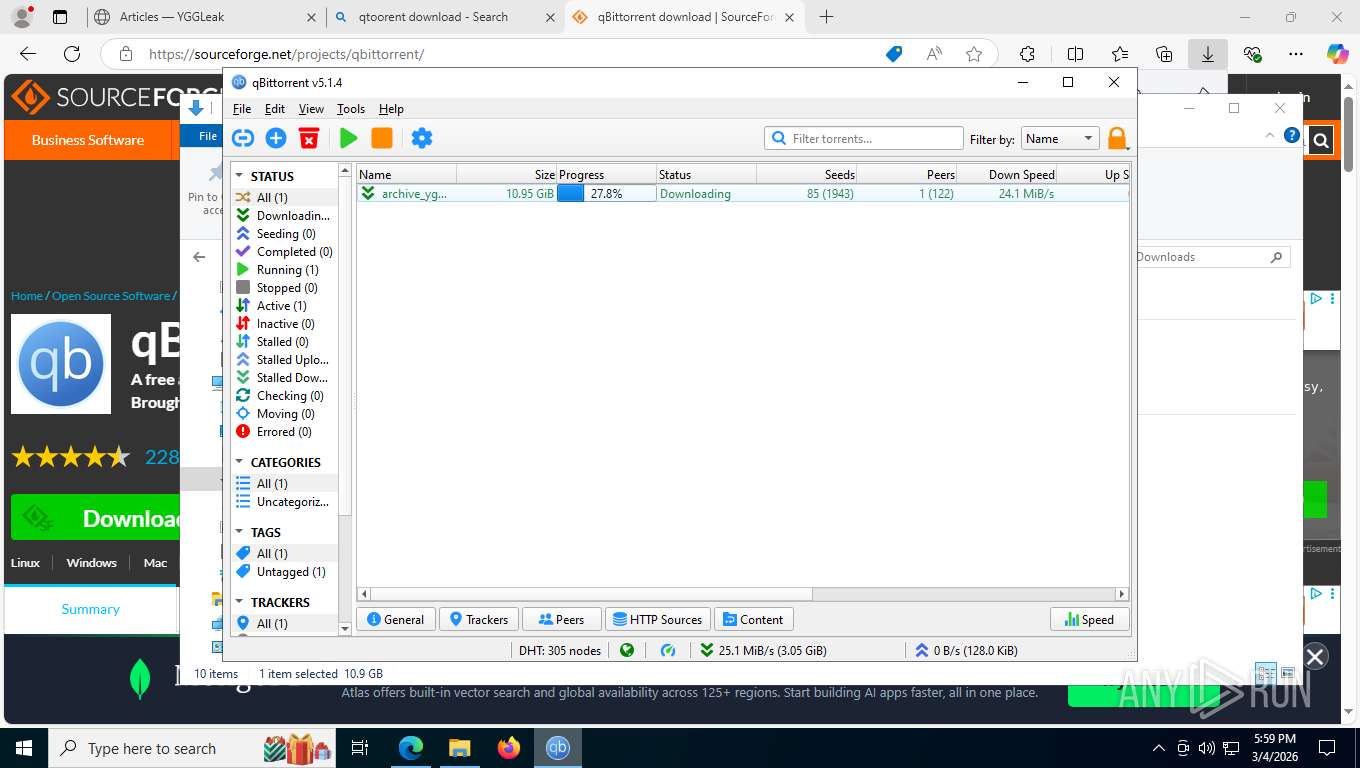Open Edge downloads icon in browser toolbar

click(x=1208, y=54)
